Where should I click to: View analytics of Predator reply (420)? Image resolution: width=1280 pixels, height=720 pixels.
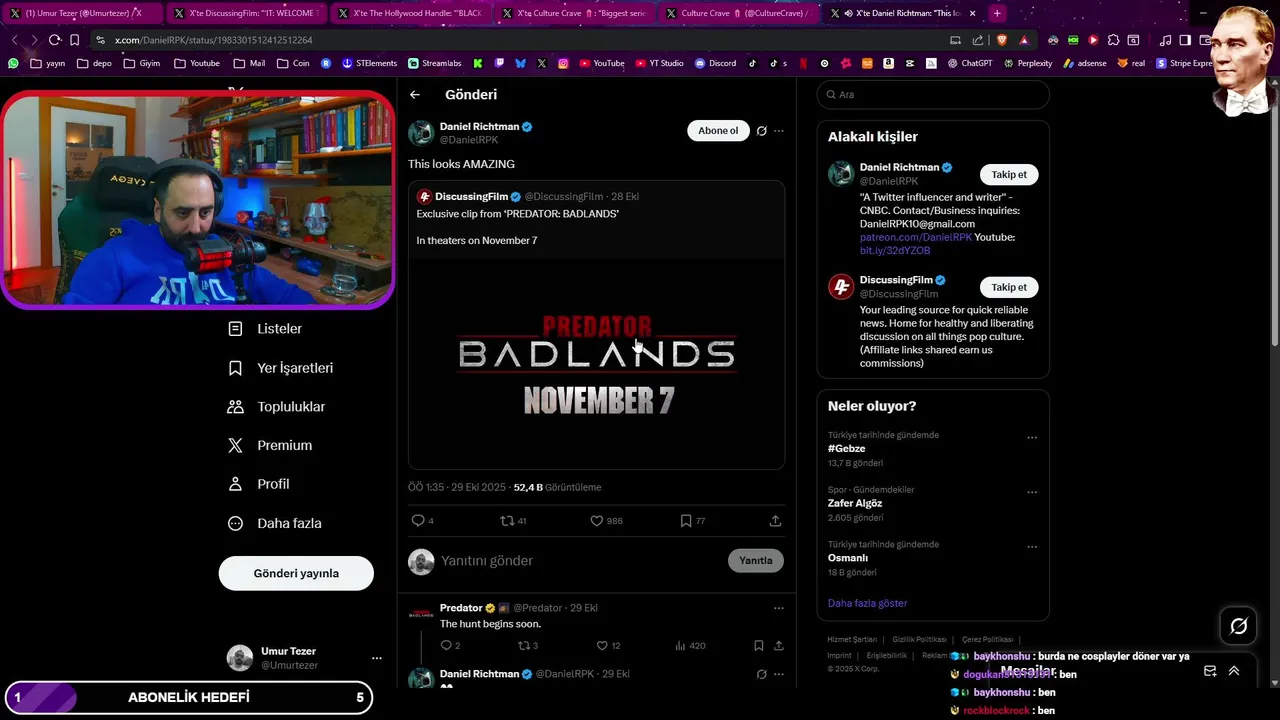[x=690, y=646]
